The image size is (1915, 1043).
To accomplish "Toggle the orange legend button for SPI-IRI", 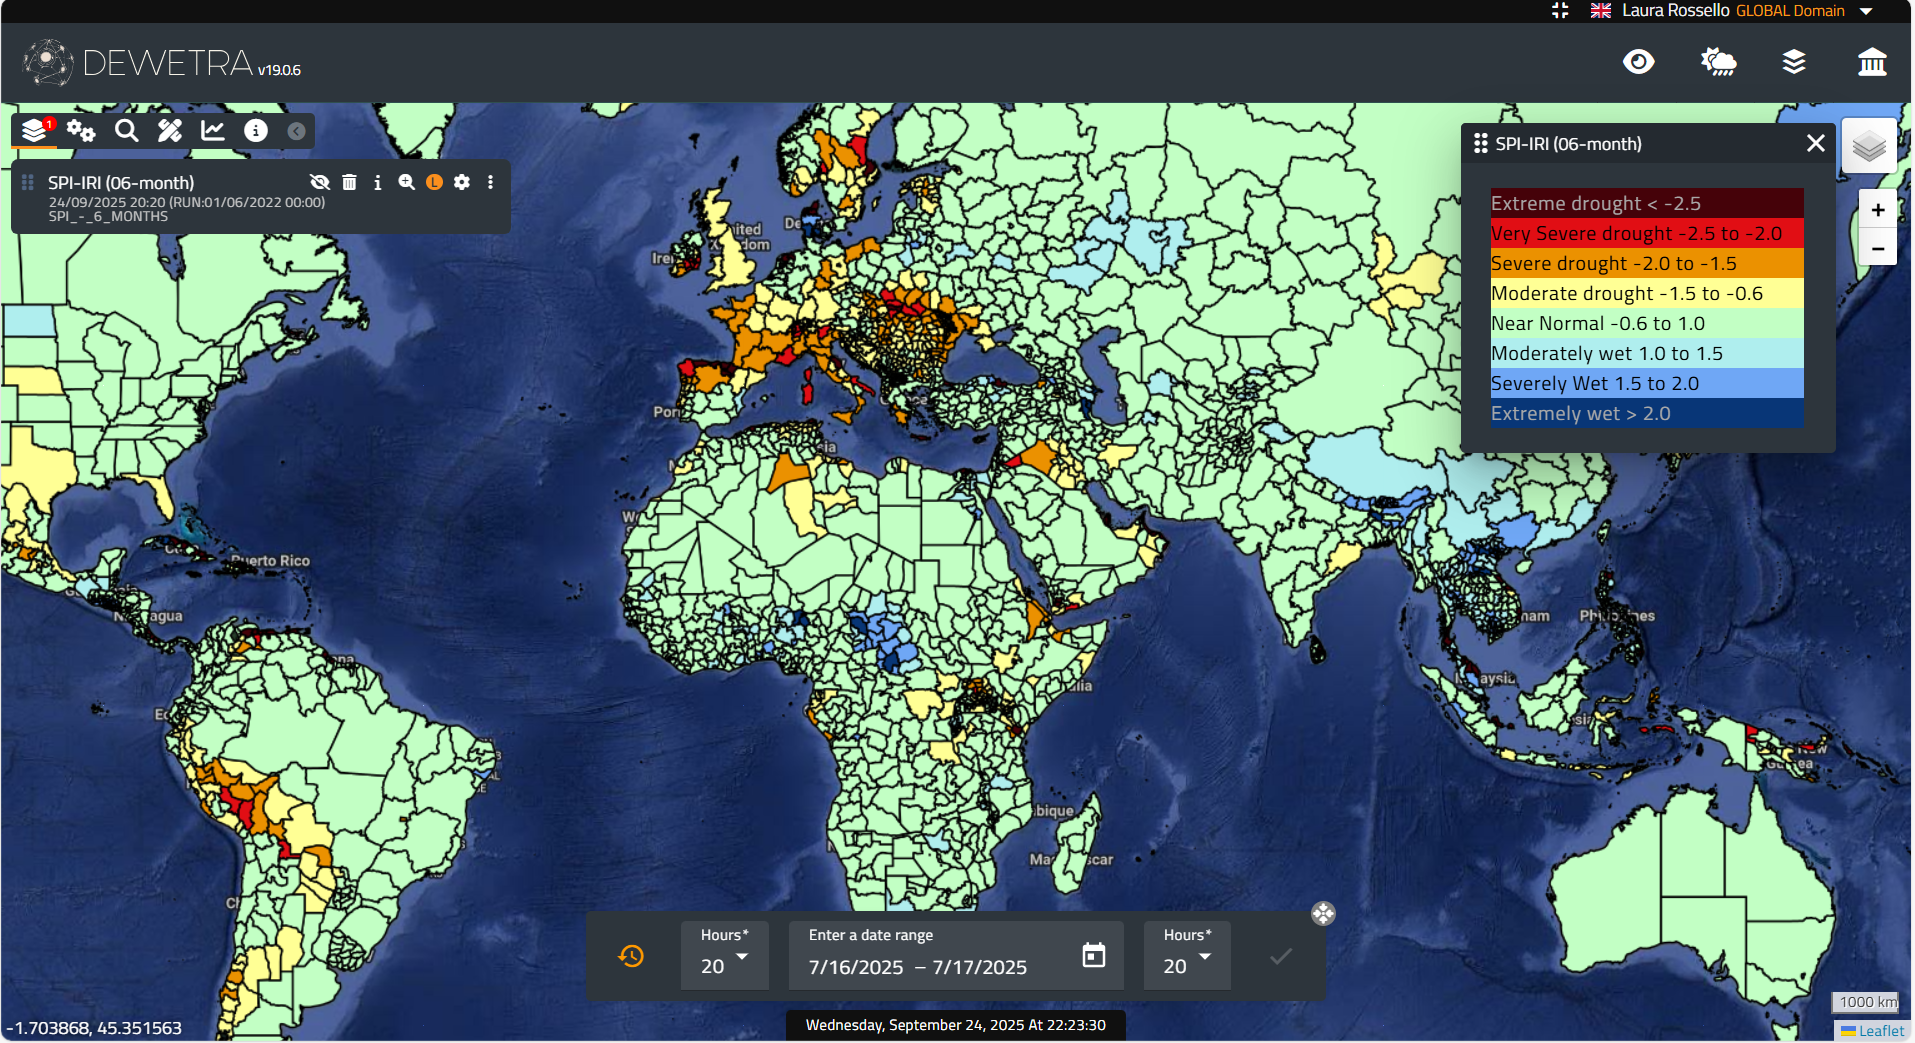I will [x=434, y=182].
